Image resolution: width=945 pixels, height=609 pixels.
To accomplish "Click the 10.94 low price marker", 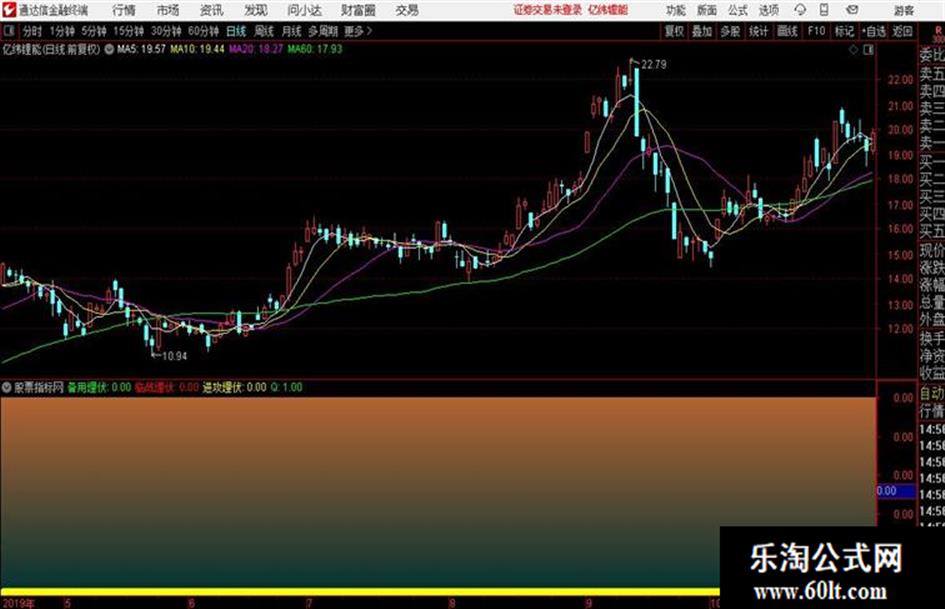I will tap(174, 356).
